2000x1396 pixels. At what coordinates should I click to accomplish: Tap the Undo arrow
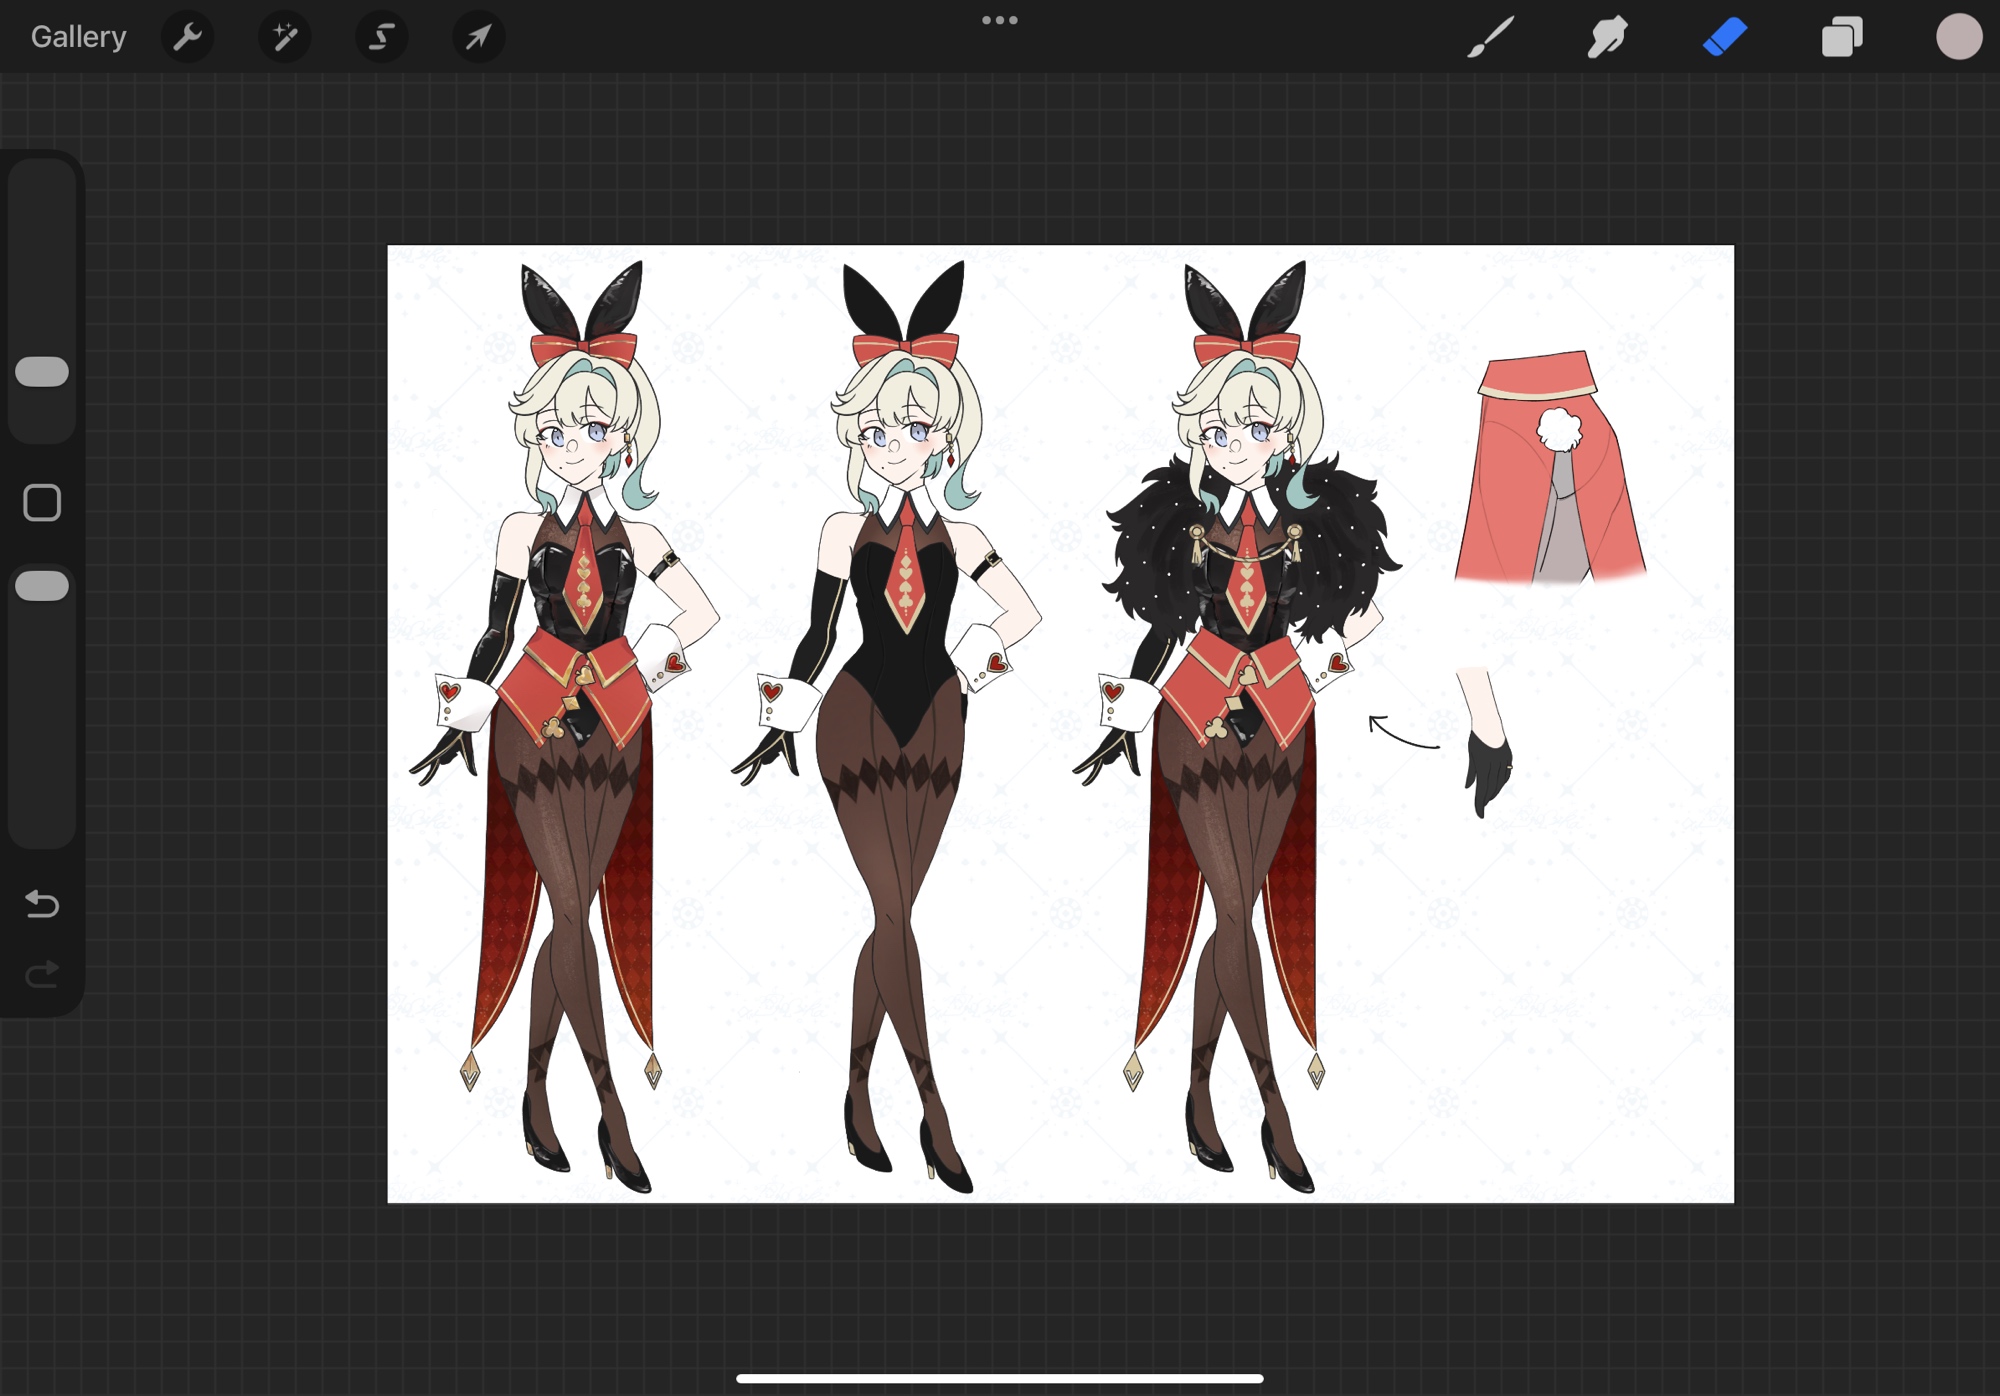click(42, 904)
